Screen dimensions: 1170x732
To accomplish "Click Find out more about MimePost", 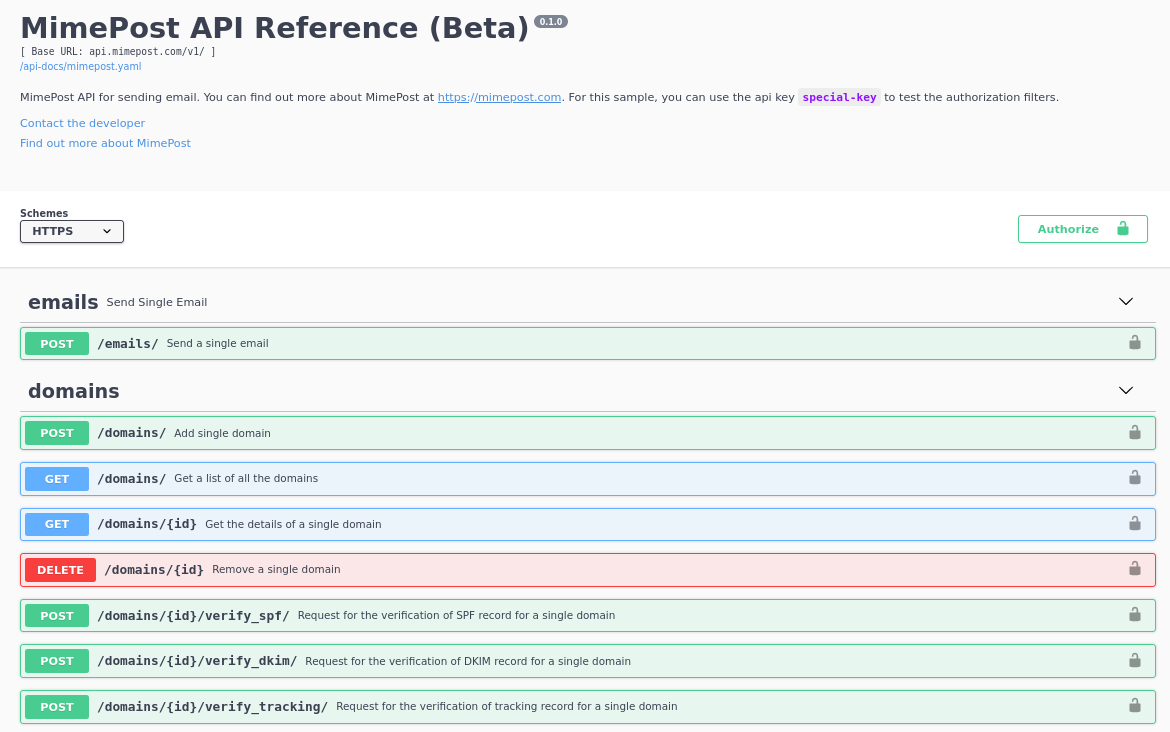I will pyautogui.click(x=105, y=143).
